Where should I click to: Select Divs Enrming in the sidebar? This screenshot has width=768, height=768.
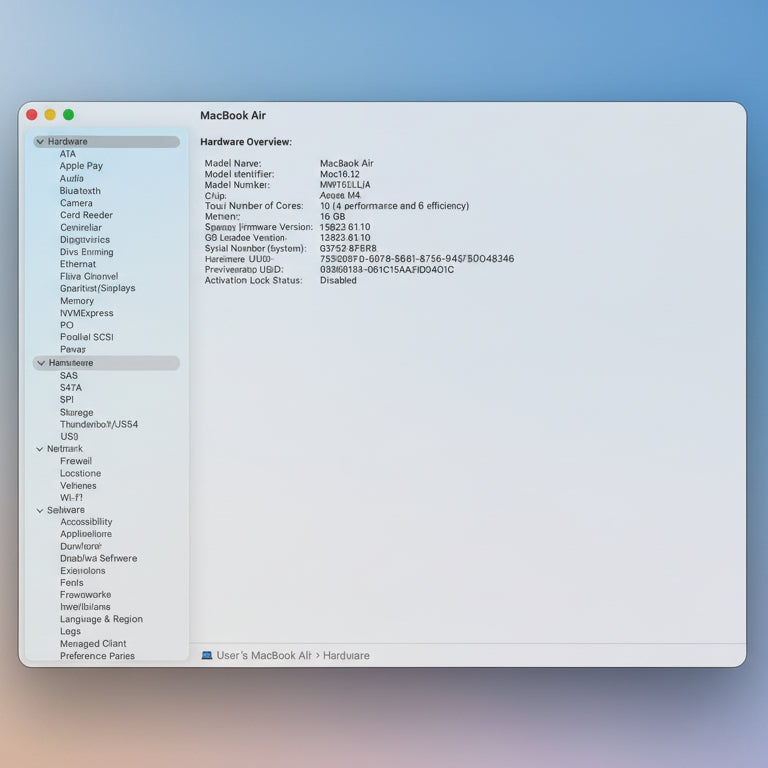[87, 252]
